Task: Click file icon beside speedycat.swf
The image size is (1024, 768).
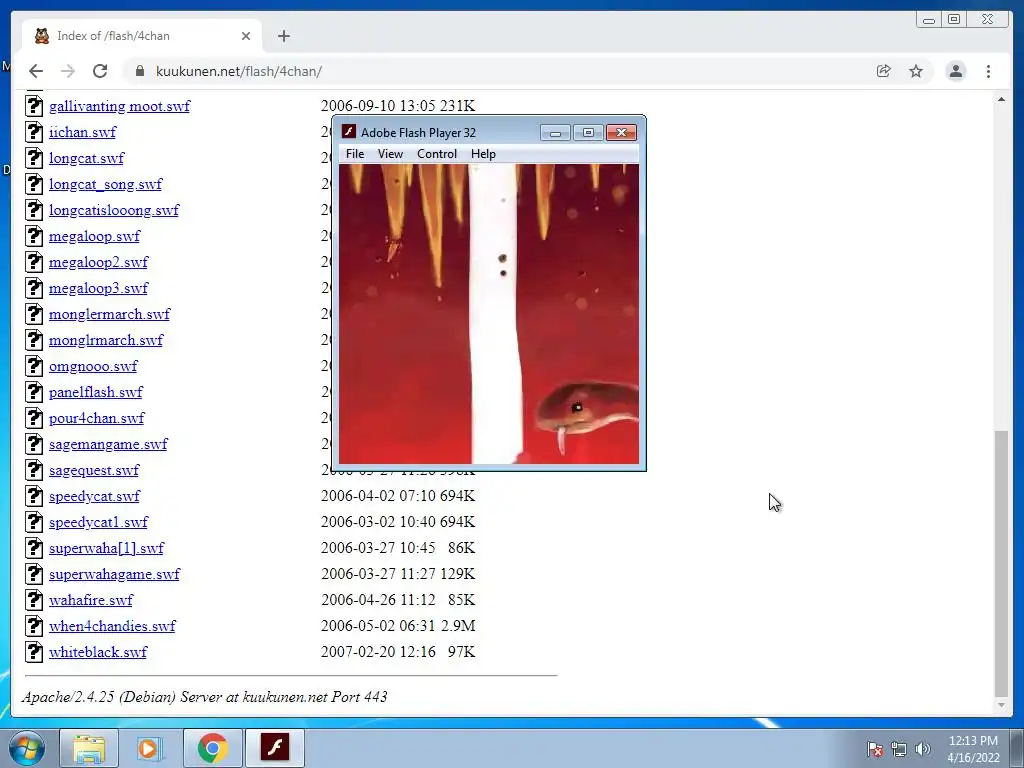Action: point(34,496)
